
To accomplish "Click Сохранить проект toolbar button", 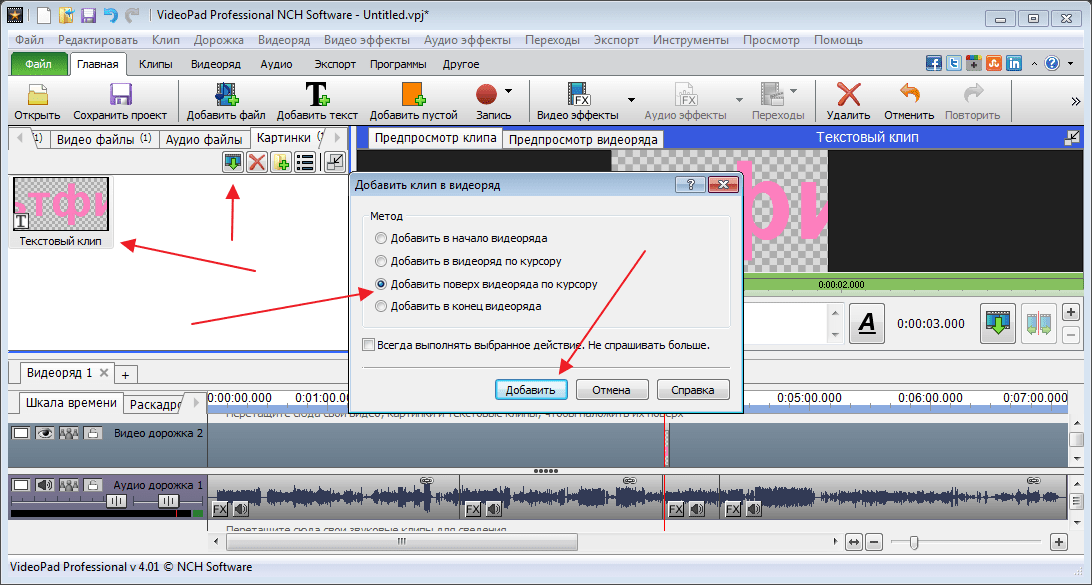I will tap(120, 102).
